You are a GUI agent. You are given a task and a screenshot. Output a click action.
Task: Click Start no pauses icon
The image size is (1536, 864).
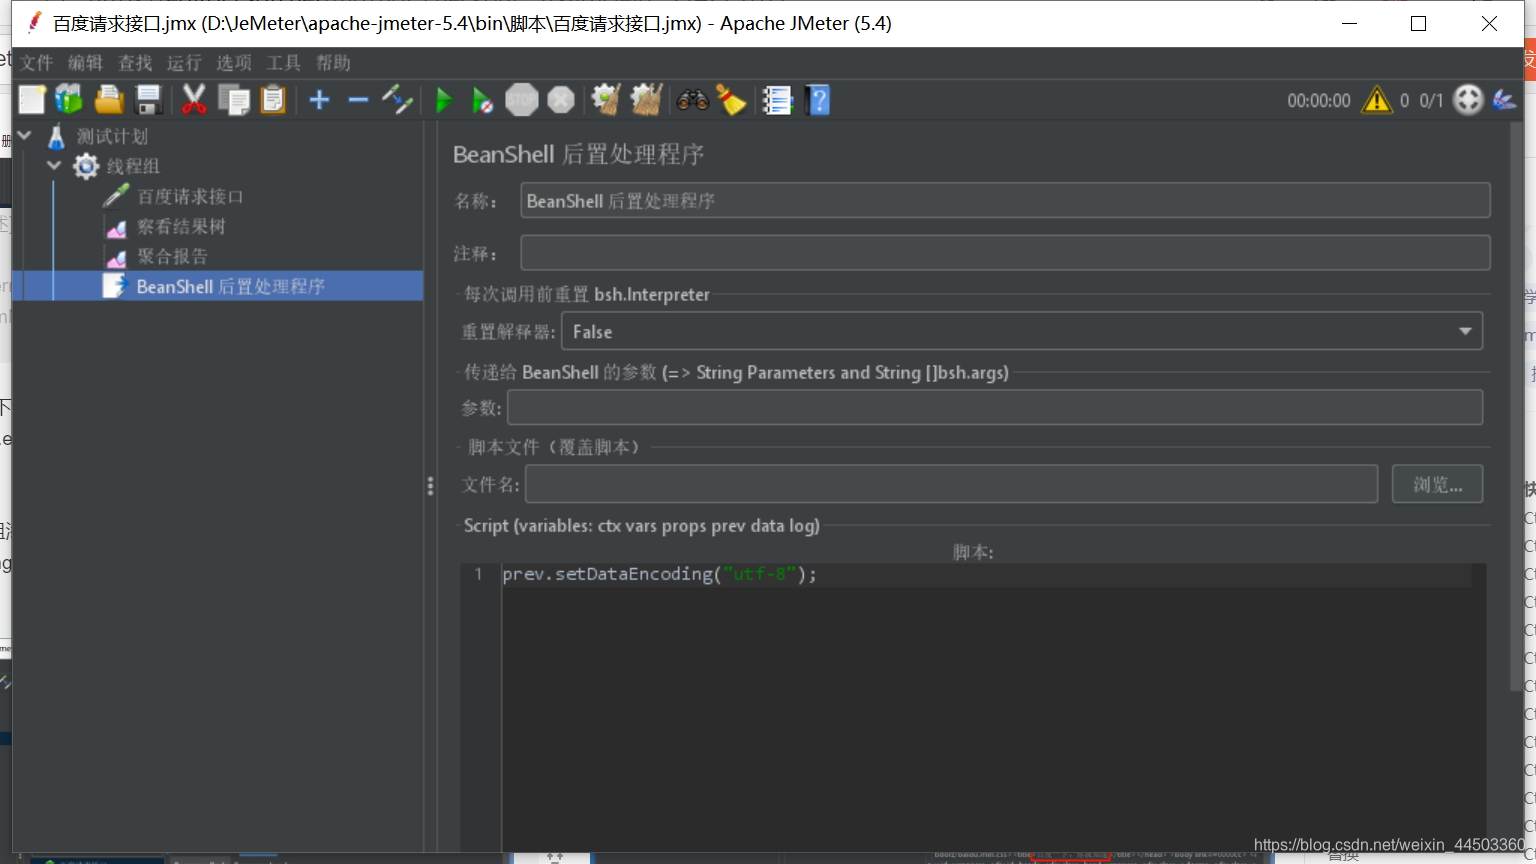482,100
